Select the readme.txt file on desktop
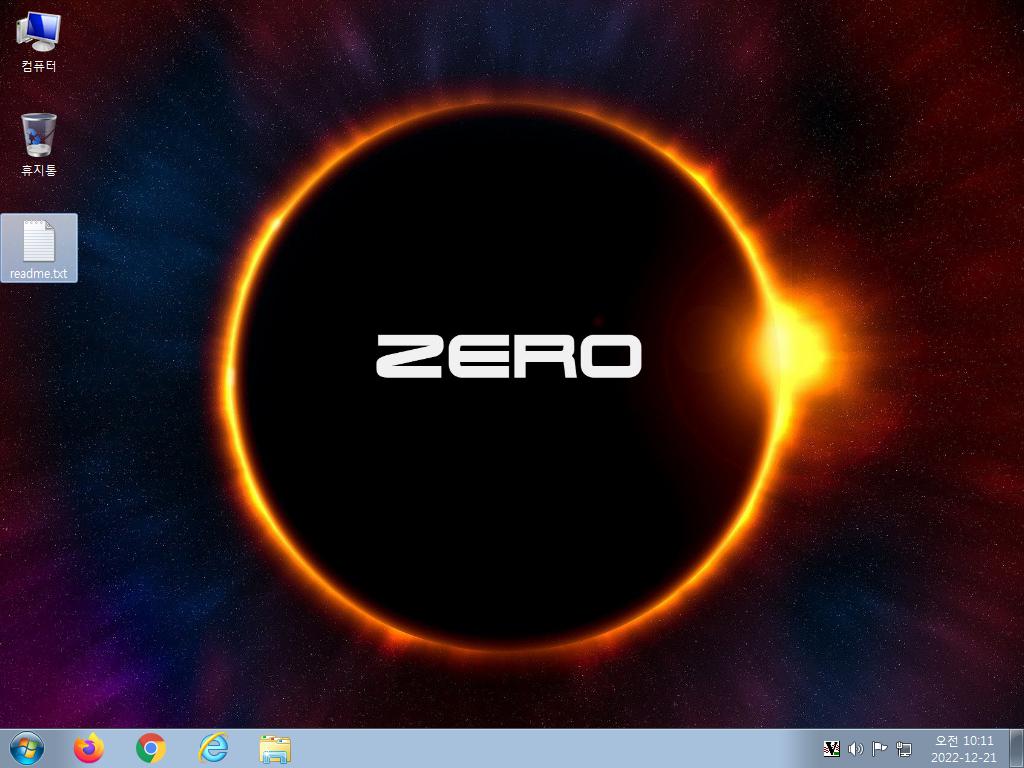The height and width of the screenshot is (768, 1024). click(39, 248)
